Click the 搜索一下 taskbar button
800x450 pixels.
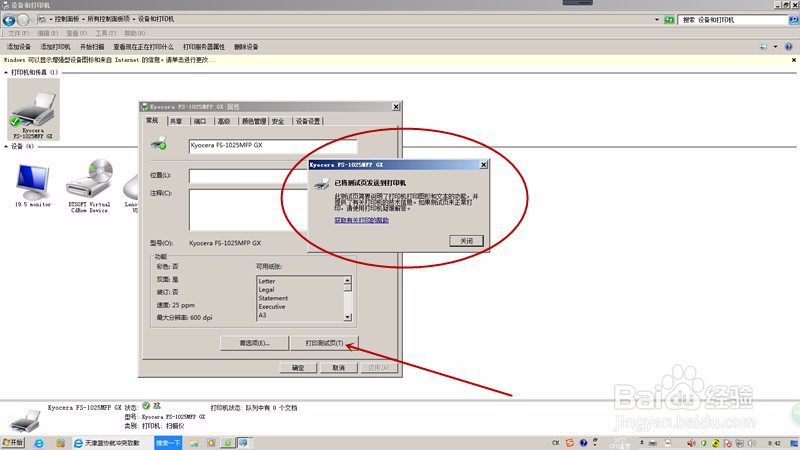pyautogui.click(x=168, y=443)
